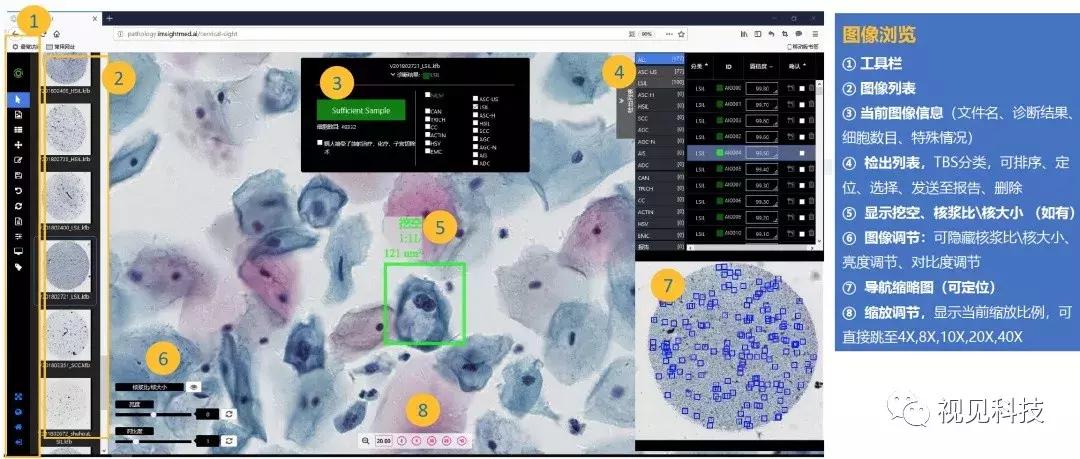Sort by the 确认 column header
Image resolution: width=1080 pixels, height=459 pixels.
(798, 66)
